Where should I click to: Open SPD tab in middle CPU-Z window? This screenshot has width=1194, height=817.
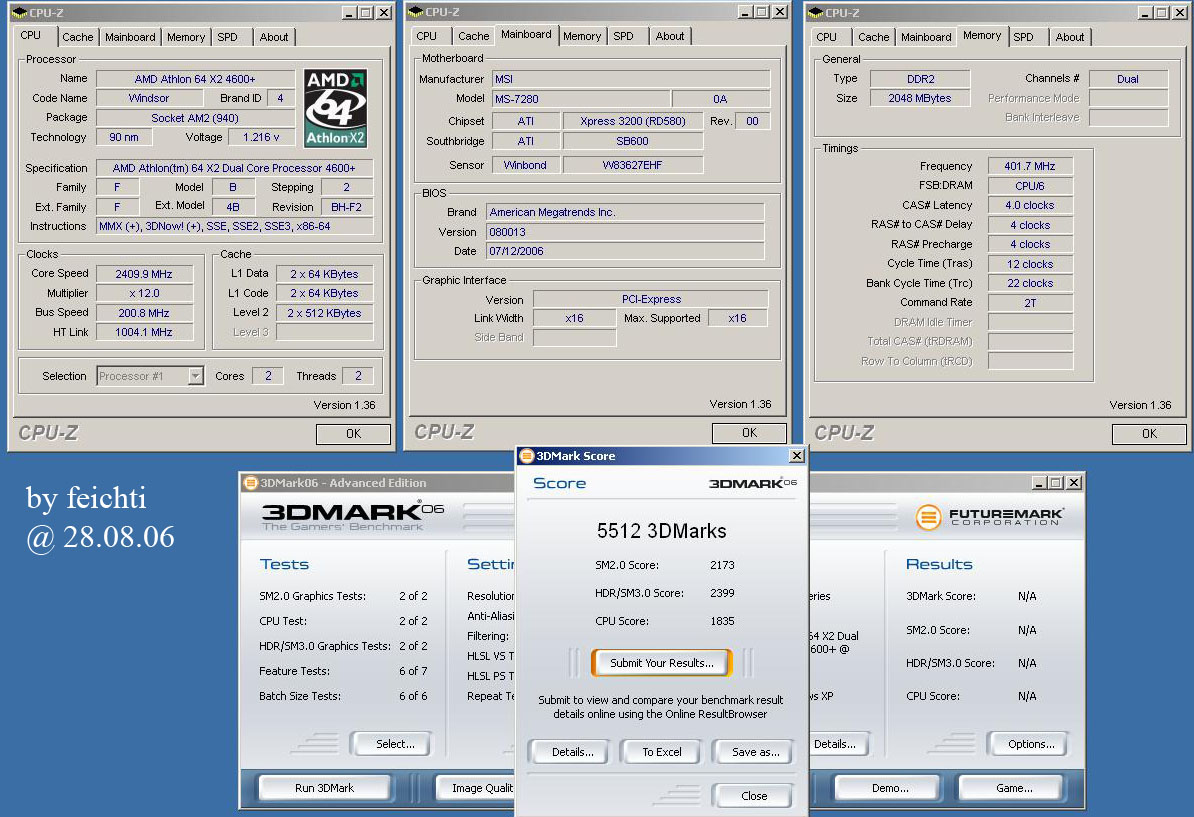tap(623, 37)
